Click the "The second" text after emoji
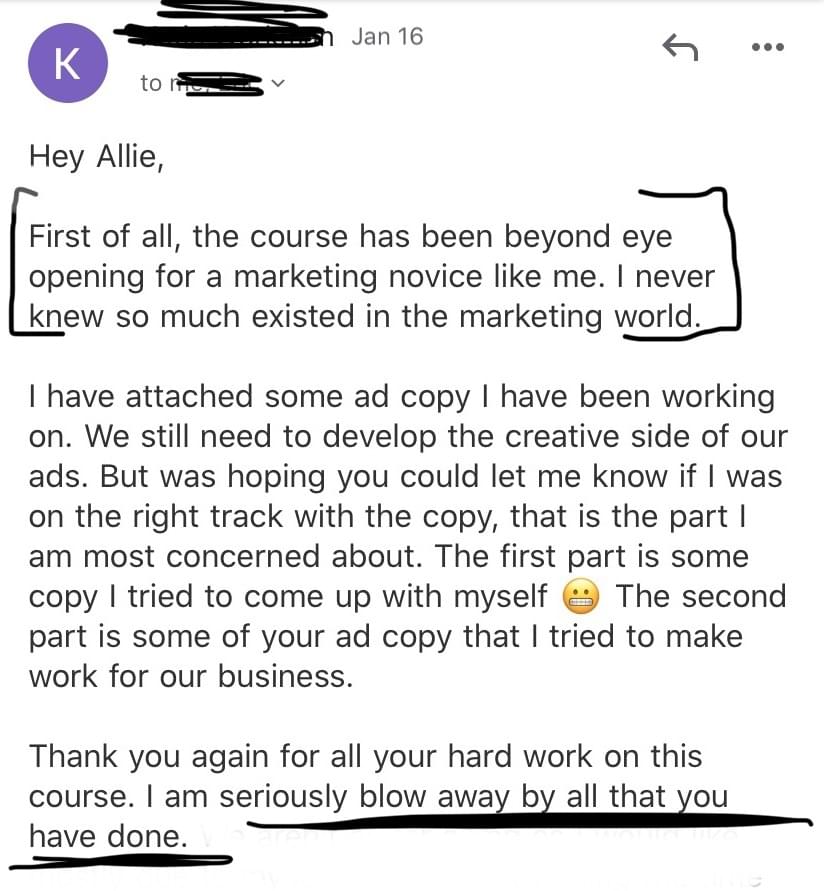Screen dimensions: 824x891 coord(701,597)
